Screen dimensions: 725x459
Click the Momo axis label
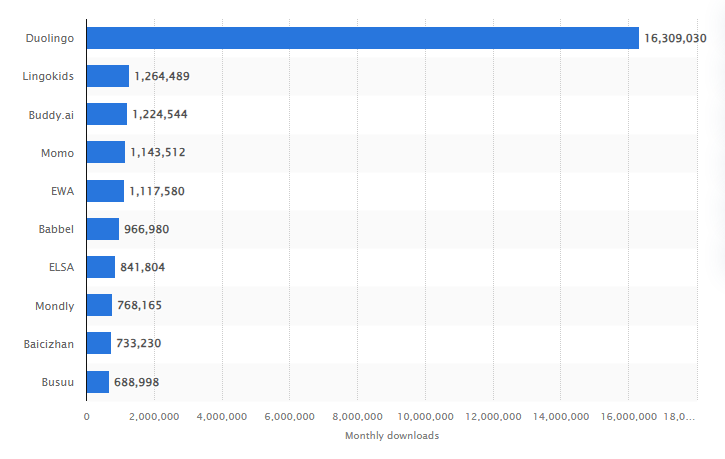57,153
